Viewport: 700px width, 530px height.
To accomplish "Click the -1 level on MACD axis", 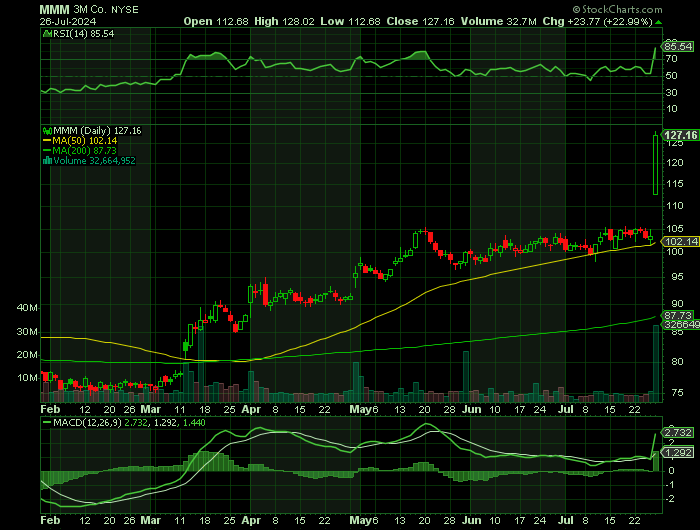I will click(670, 485).
